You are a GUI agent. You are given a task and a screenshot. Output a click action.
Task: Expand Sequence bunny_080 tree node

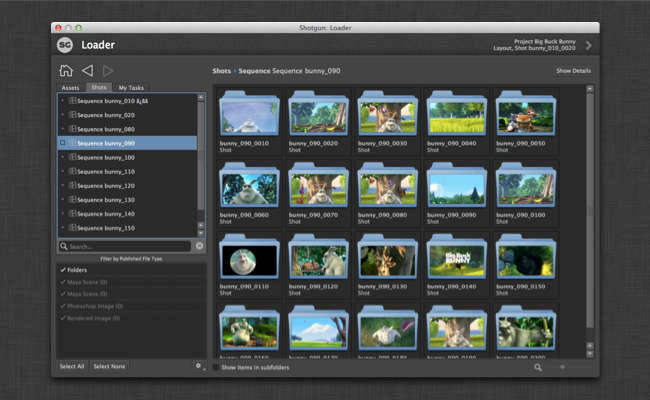(63, 129)
